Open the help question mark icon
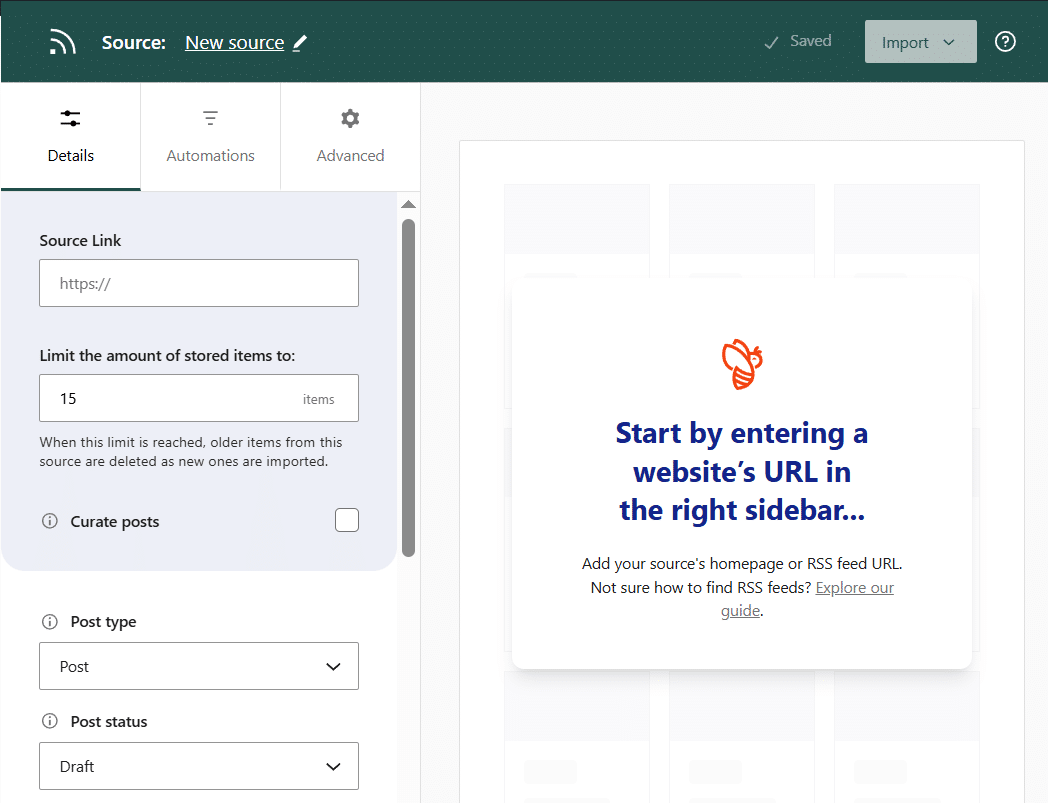Viewport: 1048px width, 803px height. [1005, 42]
